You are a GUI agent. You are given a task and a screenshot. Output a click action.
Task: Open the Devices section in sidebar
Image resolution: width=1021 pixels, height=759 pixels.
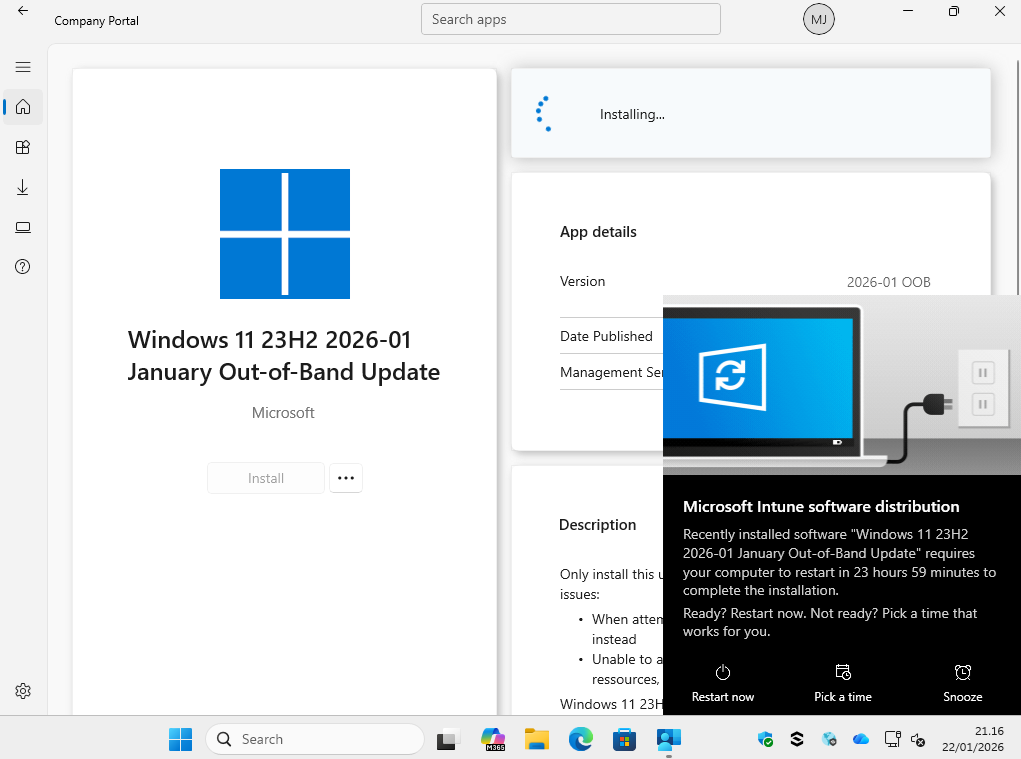[x=23, y=228]
